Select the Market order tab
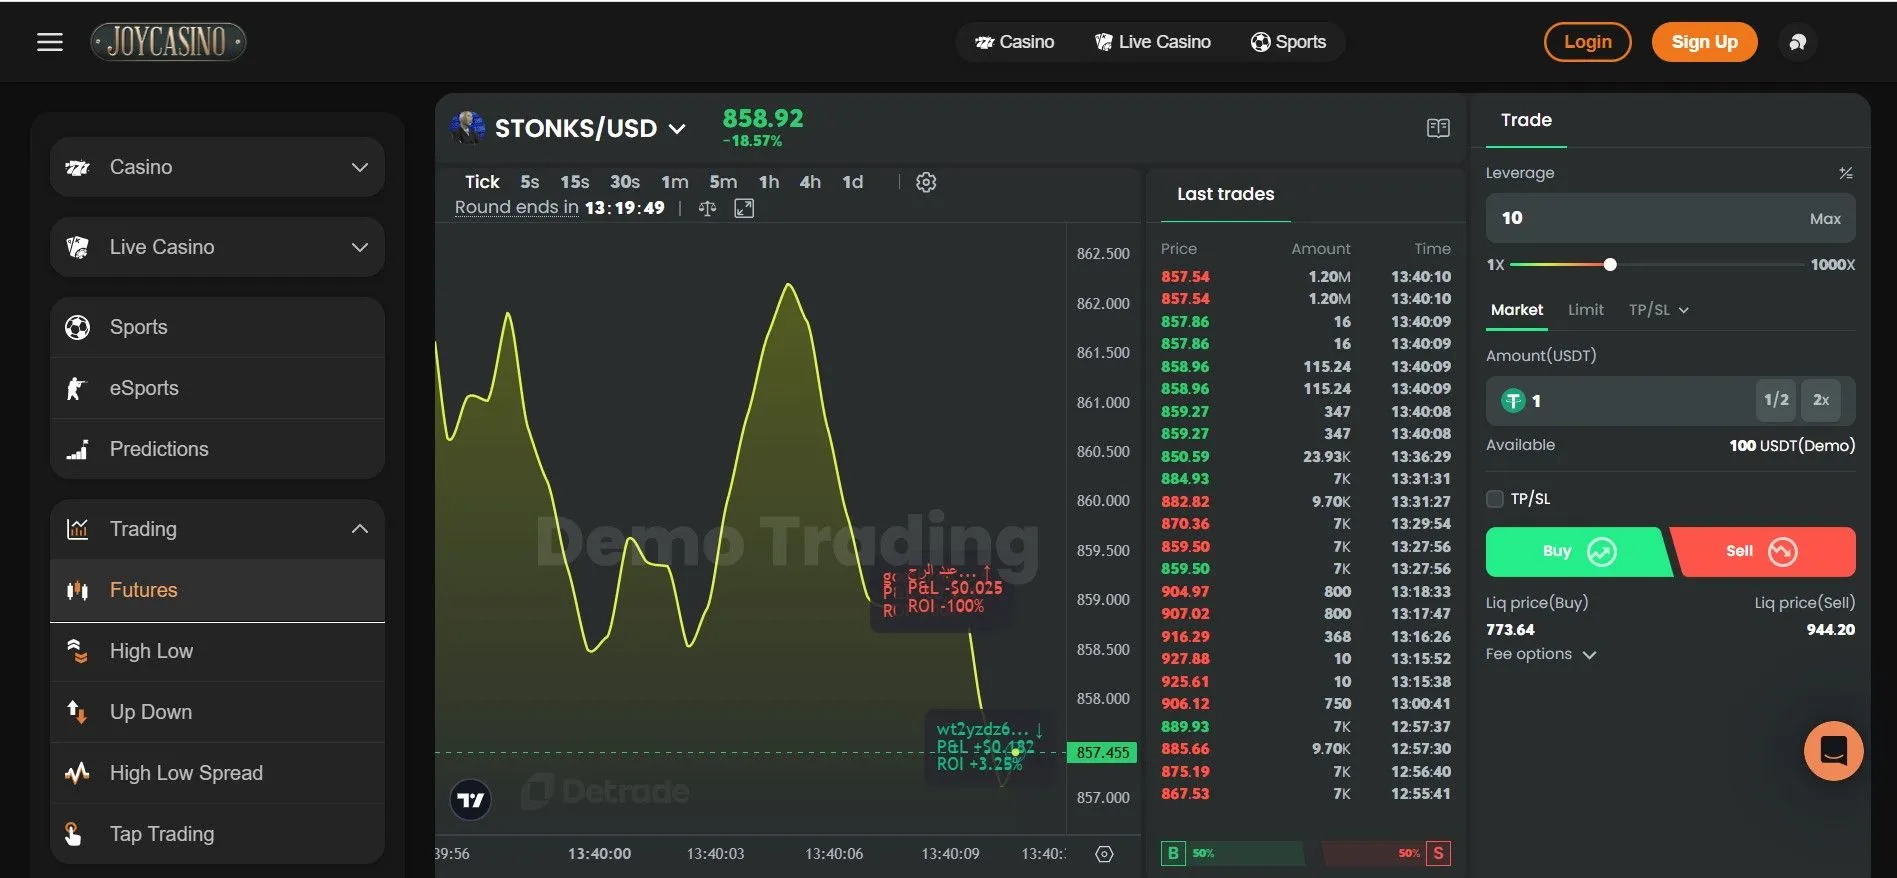The image size is (1897, 878). pos(1517,310)
